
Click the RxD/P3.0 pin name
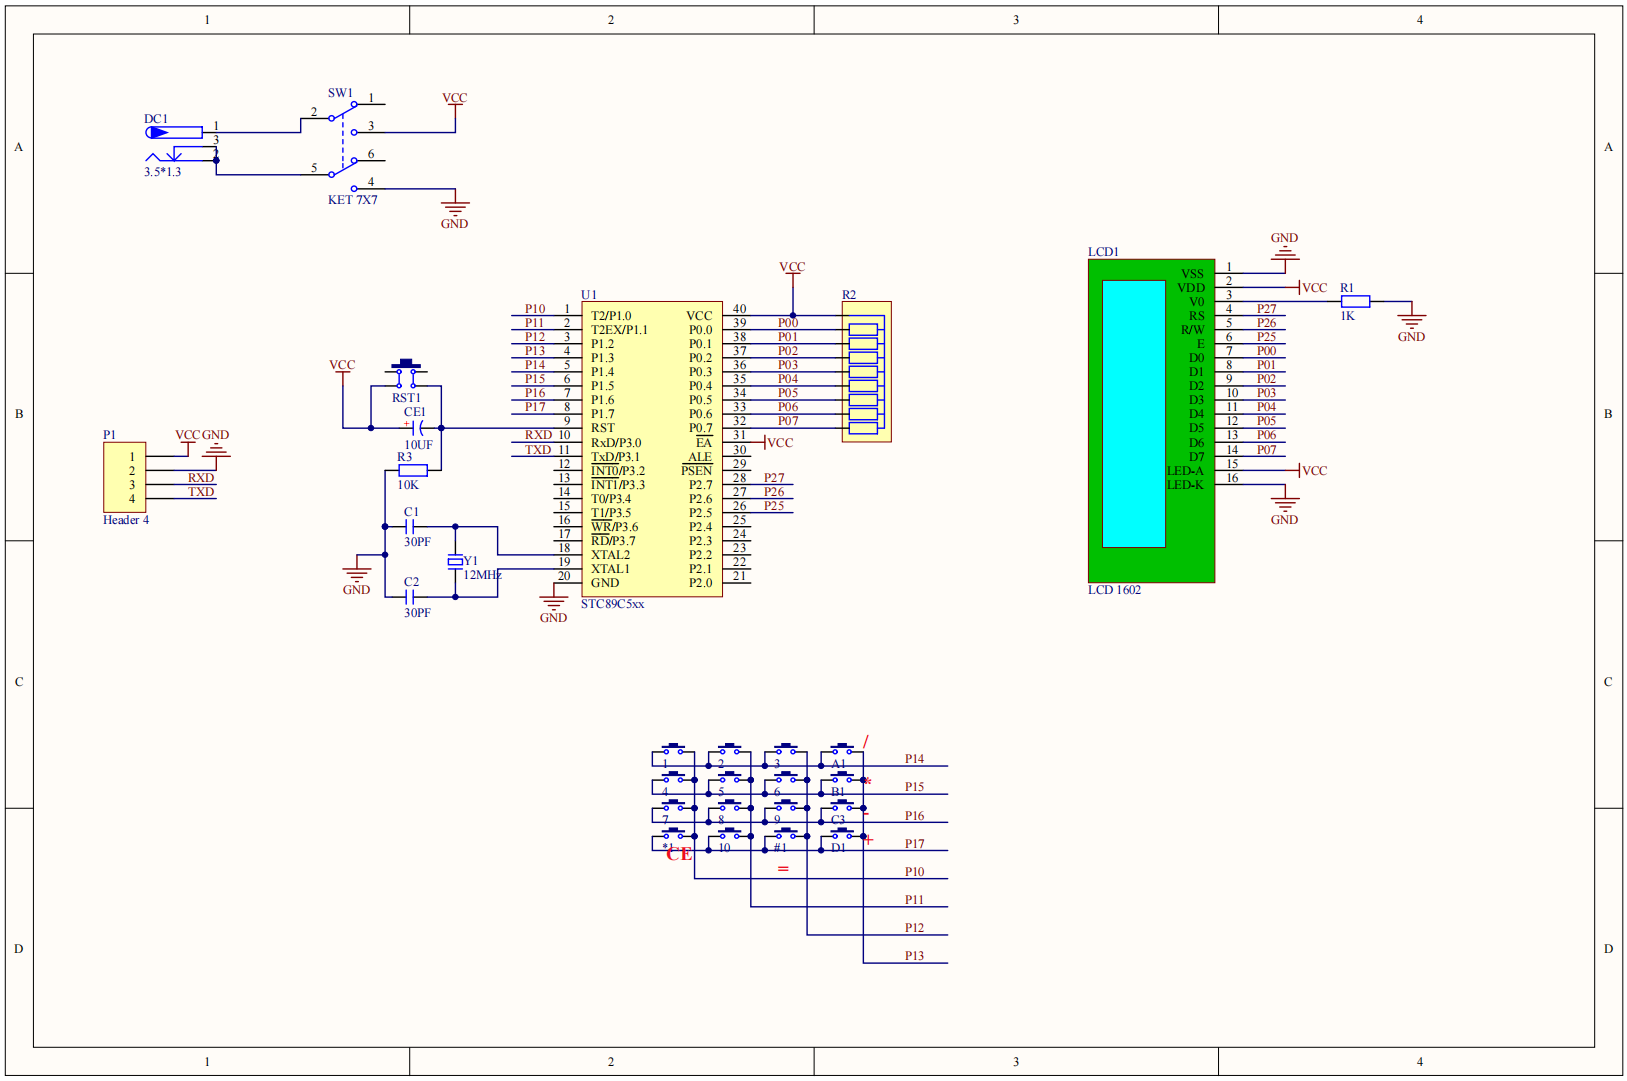coord(616,443)
